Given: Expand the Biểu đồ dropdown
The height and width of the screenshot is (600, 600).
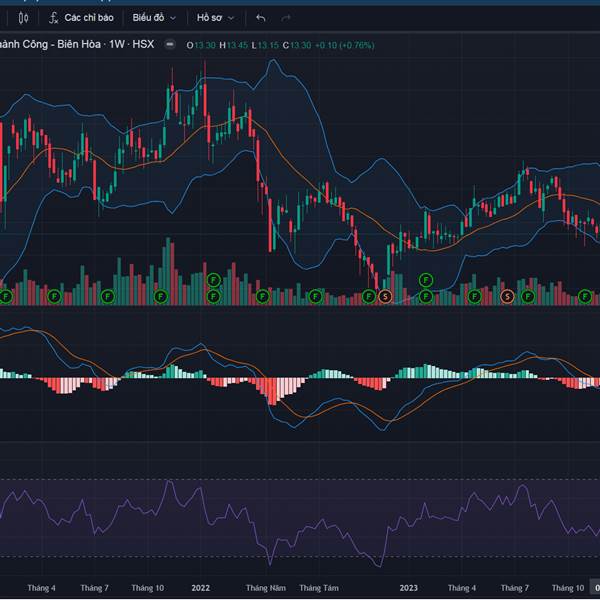Looking at the screenshot, I should click(x=154, y=18).
